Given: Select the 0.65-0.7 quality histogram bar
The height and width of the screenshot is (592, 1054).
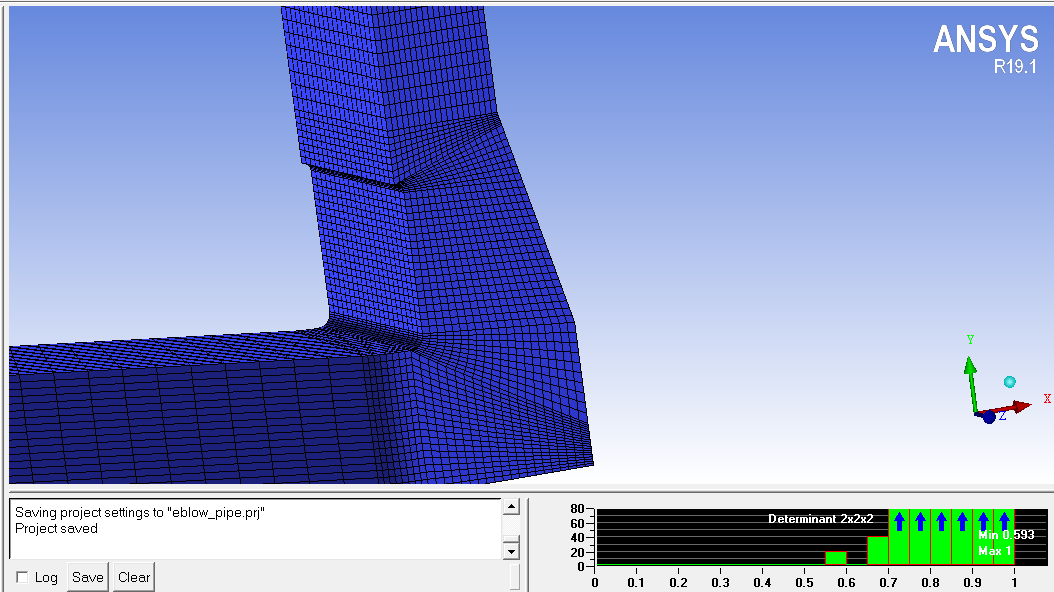Looking at the screenshot, I should (x=878, y=550).
